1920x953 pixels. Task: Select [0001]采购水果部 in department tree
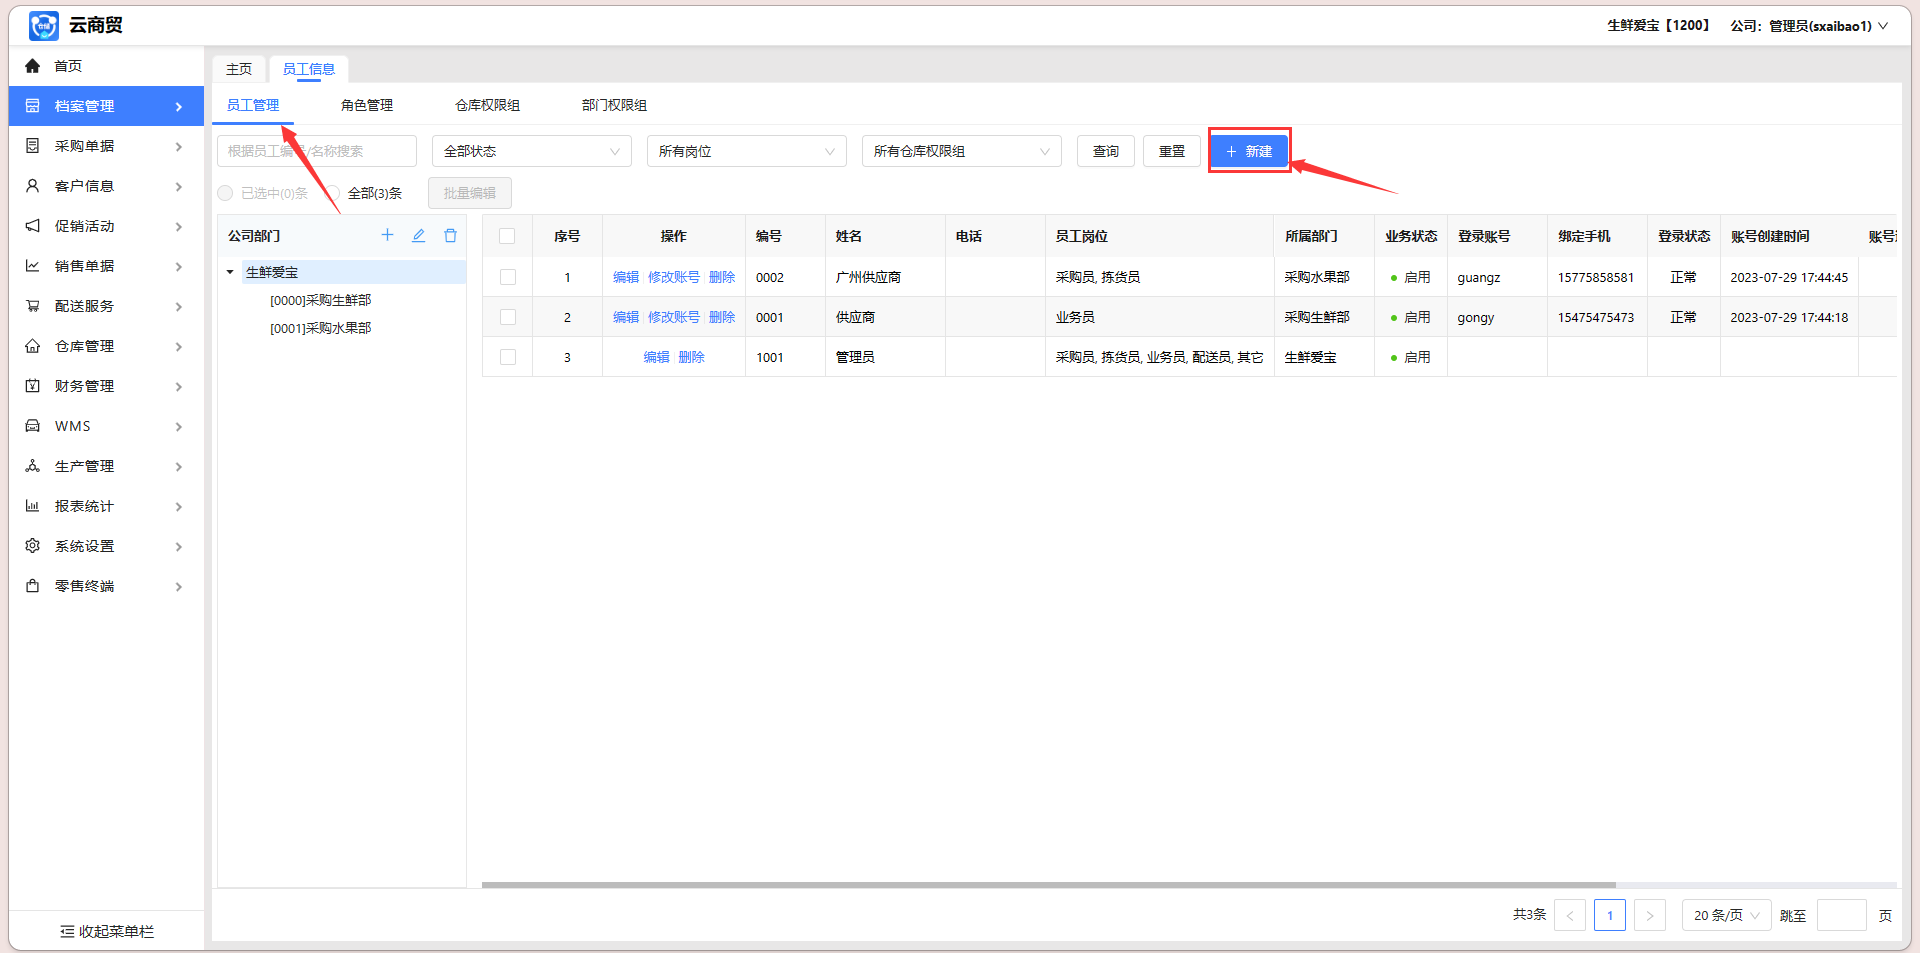320,328
